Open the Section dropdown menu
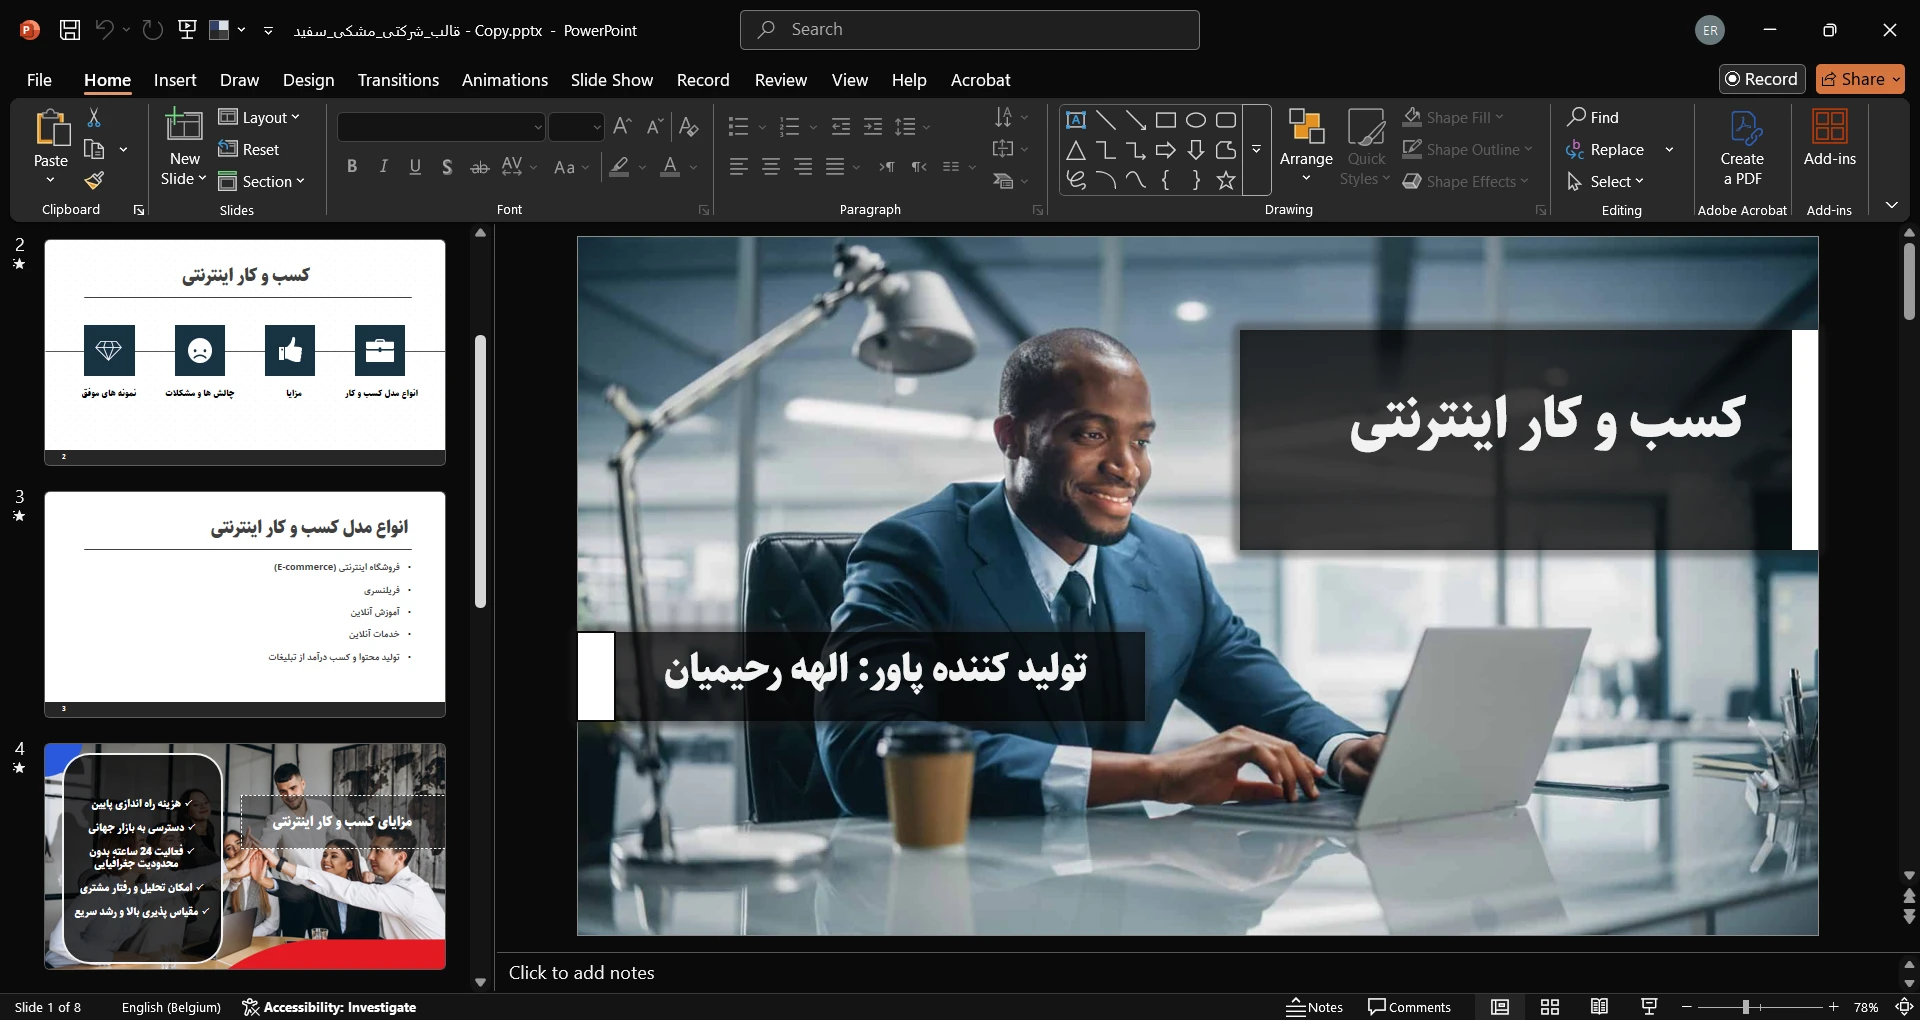This screenshot has height=1020, width=1920. pos(262,182)
